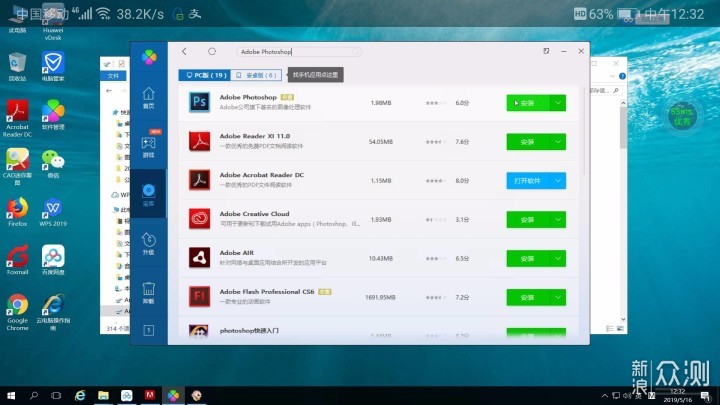Viewport: 720px width, 405px height.
Task: Open the games section in sidebar
Action: pyautogui.click(x=148, y=146)
